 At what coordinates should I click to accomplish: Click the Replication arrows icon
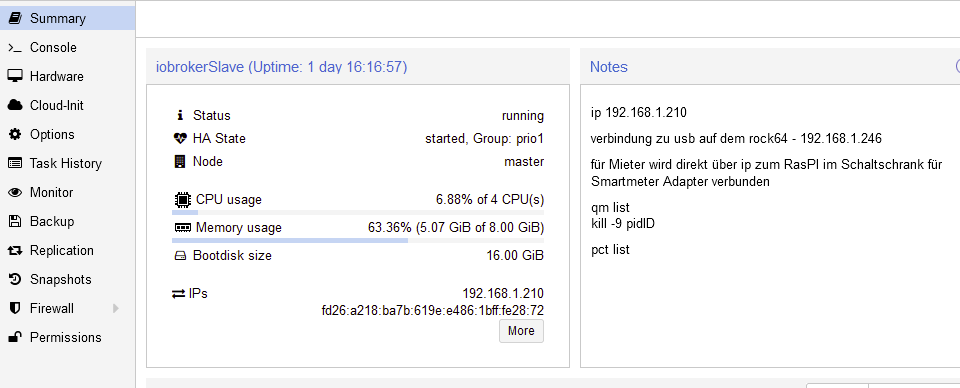[15, 250]
